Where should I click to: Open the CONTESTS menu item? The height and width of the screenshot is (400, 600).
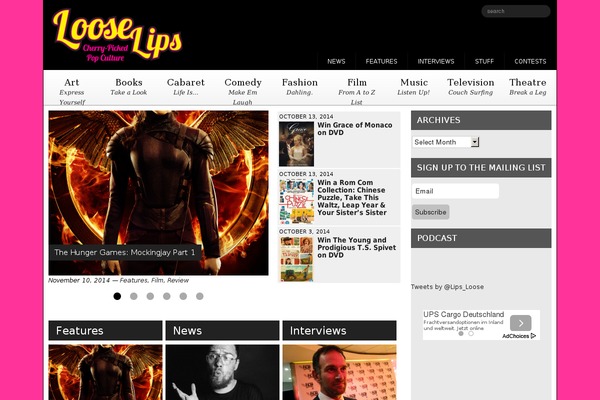[x=530, y=61]
